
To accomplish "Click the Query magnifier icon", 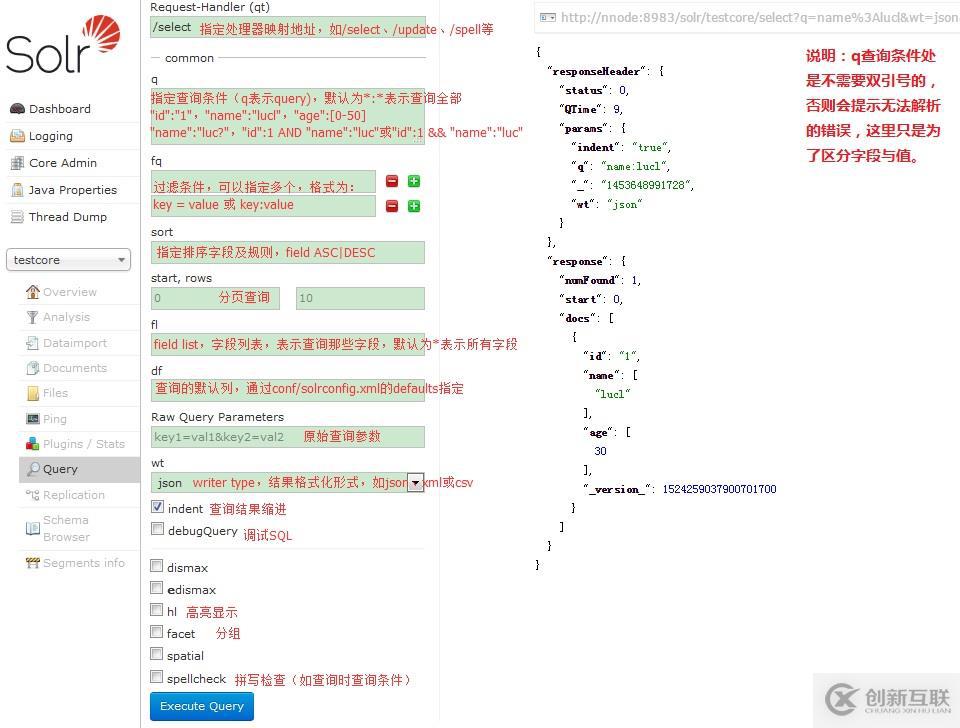I will (x=34, y=469).
